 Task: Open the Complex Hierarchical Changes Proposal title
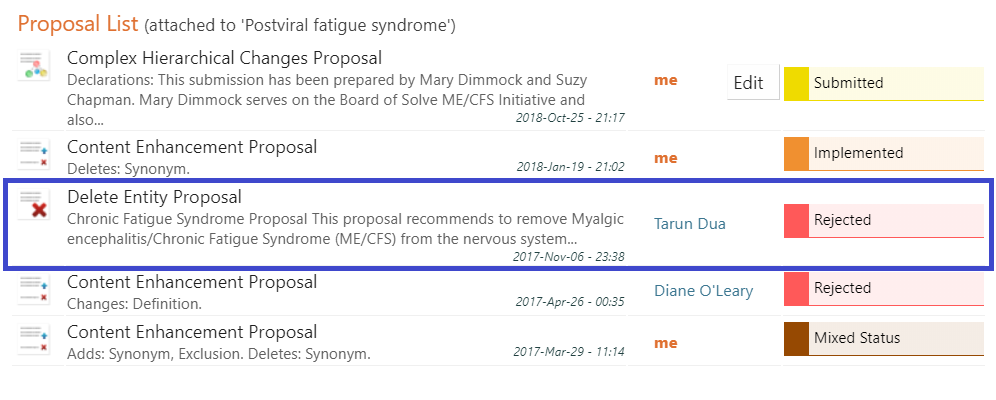point(224,59)
